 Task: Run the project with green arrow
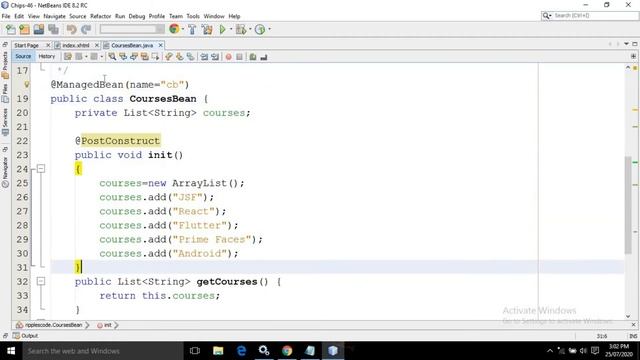coord(222,29)
